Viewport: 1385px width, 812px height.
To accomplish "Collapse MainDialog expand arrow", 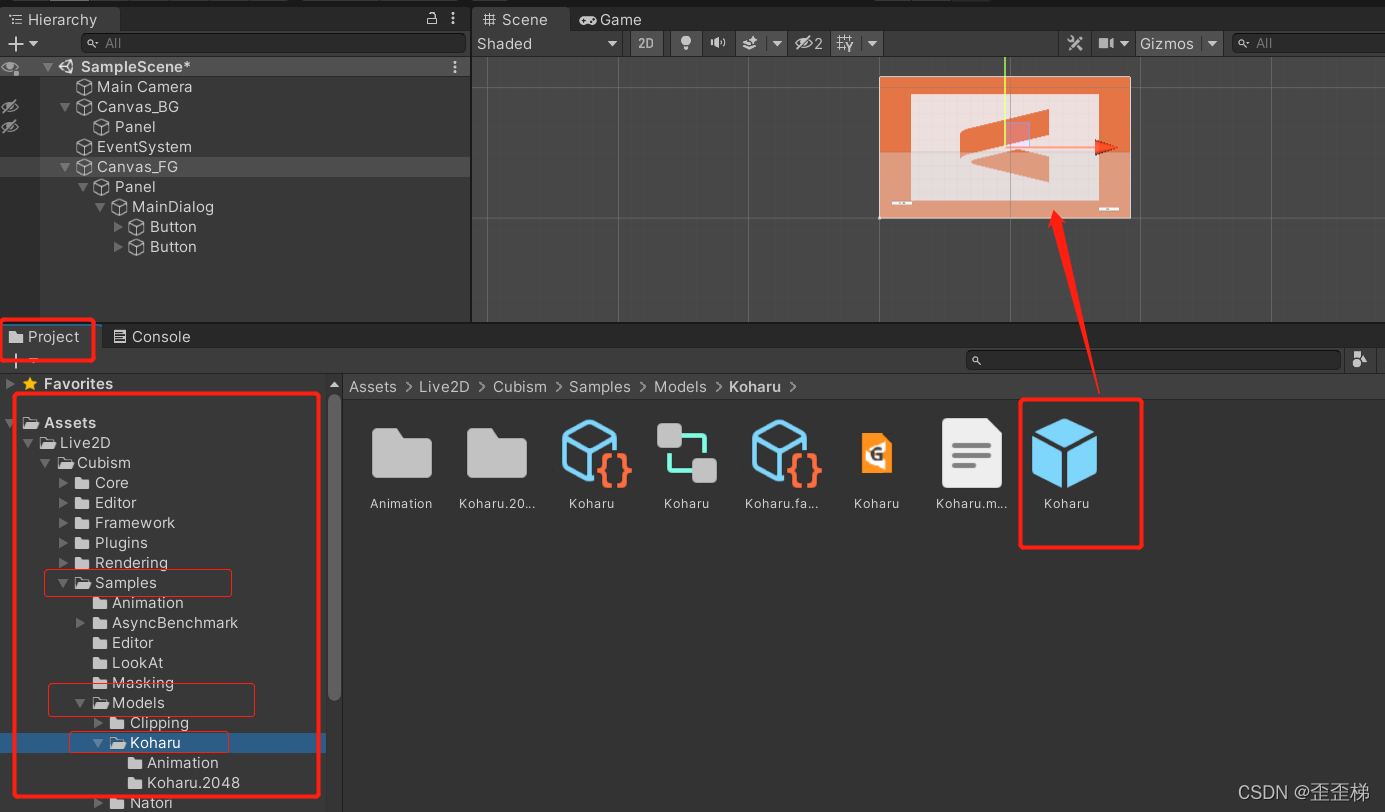I will pos(101,207).
